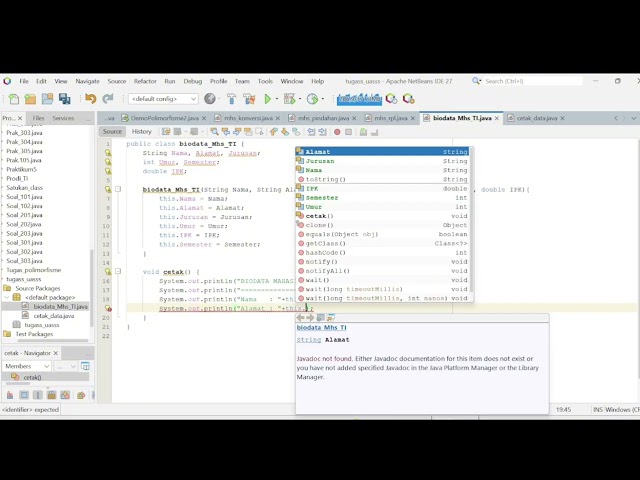Click the Redo arrow icon
The image size is (640, 480).
pyautogui.click(x=108, y=99)
